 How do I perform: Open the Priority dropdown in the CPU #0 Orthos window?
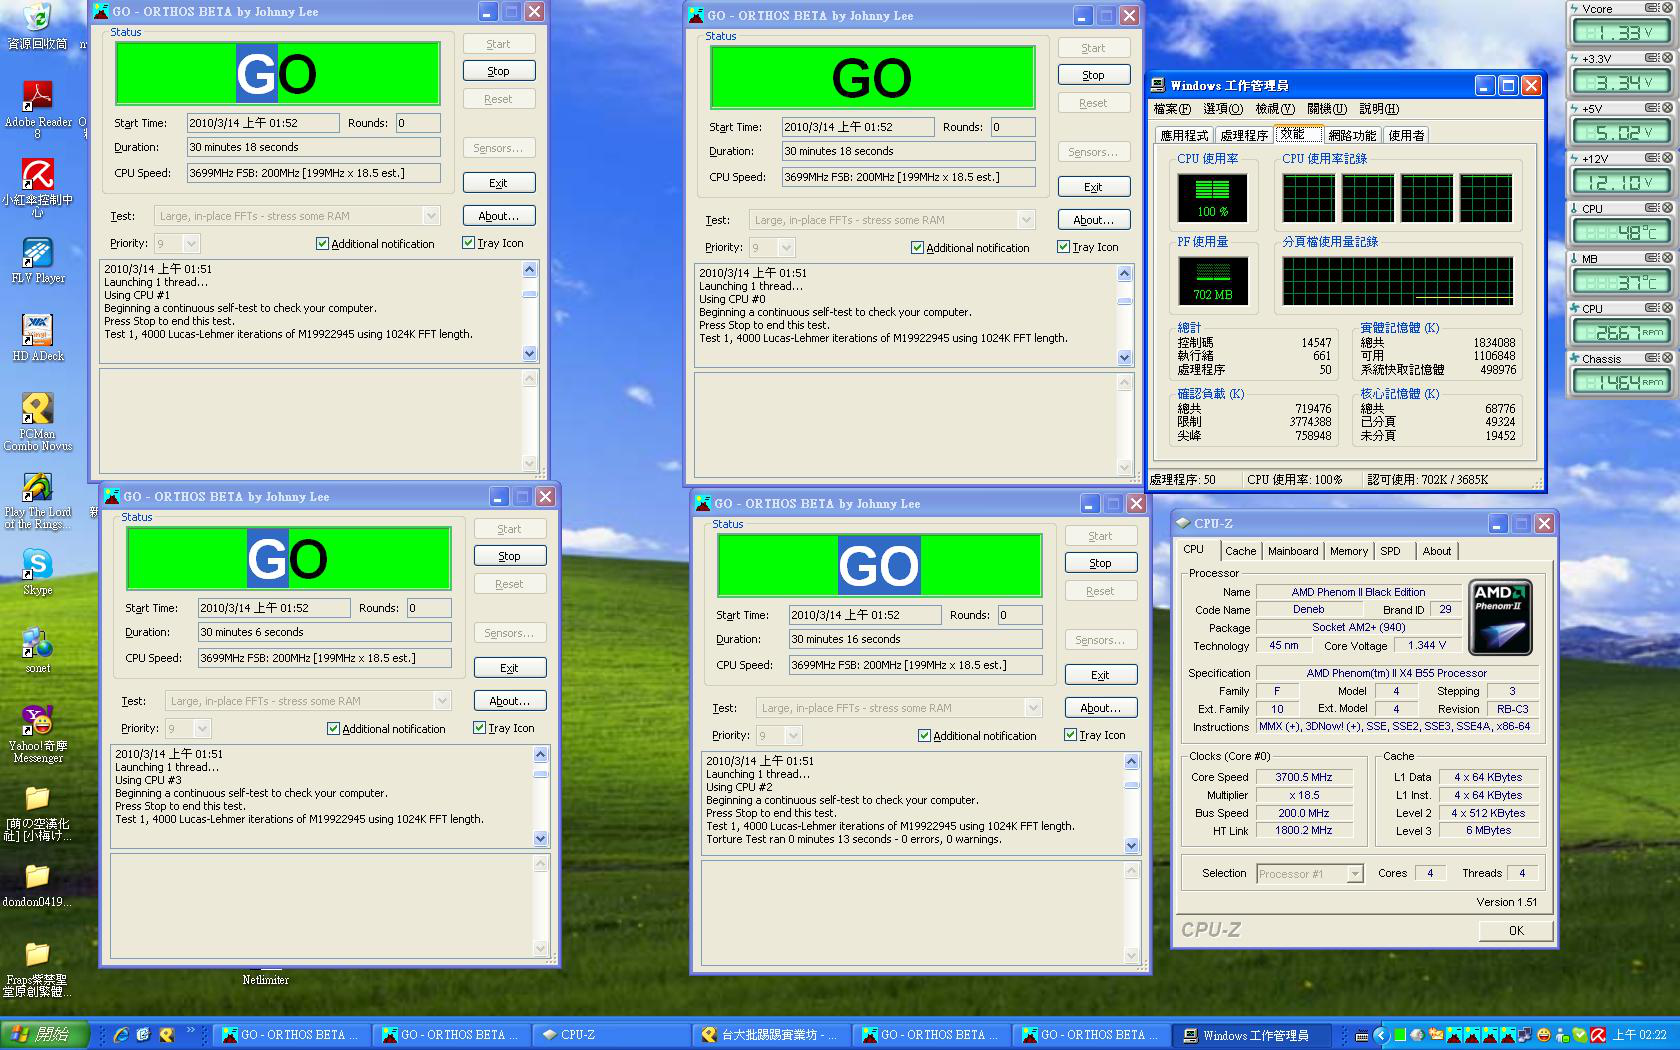tap(787, 248)
